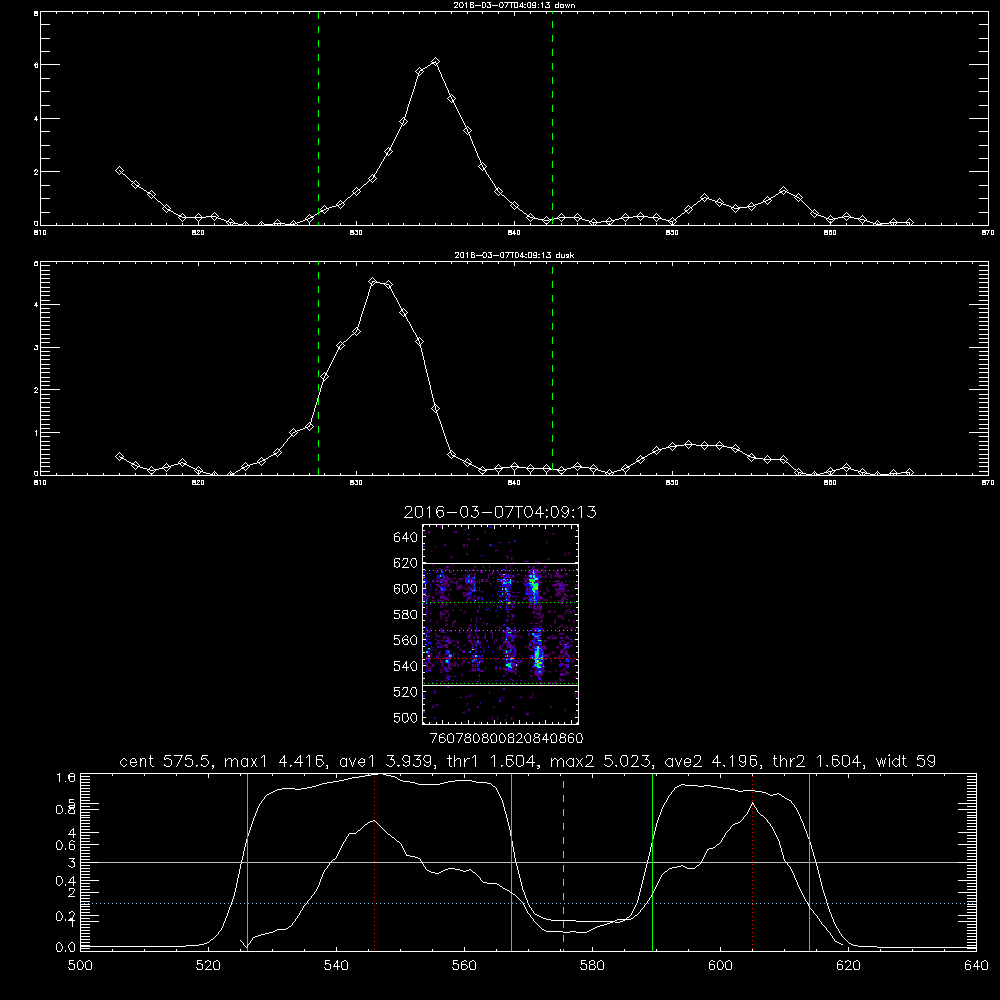Click the left green dashed line in dusk plot
The image size is (1000, 1000).
tap(318, 369)
